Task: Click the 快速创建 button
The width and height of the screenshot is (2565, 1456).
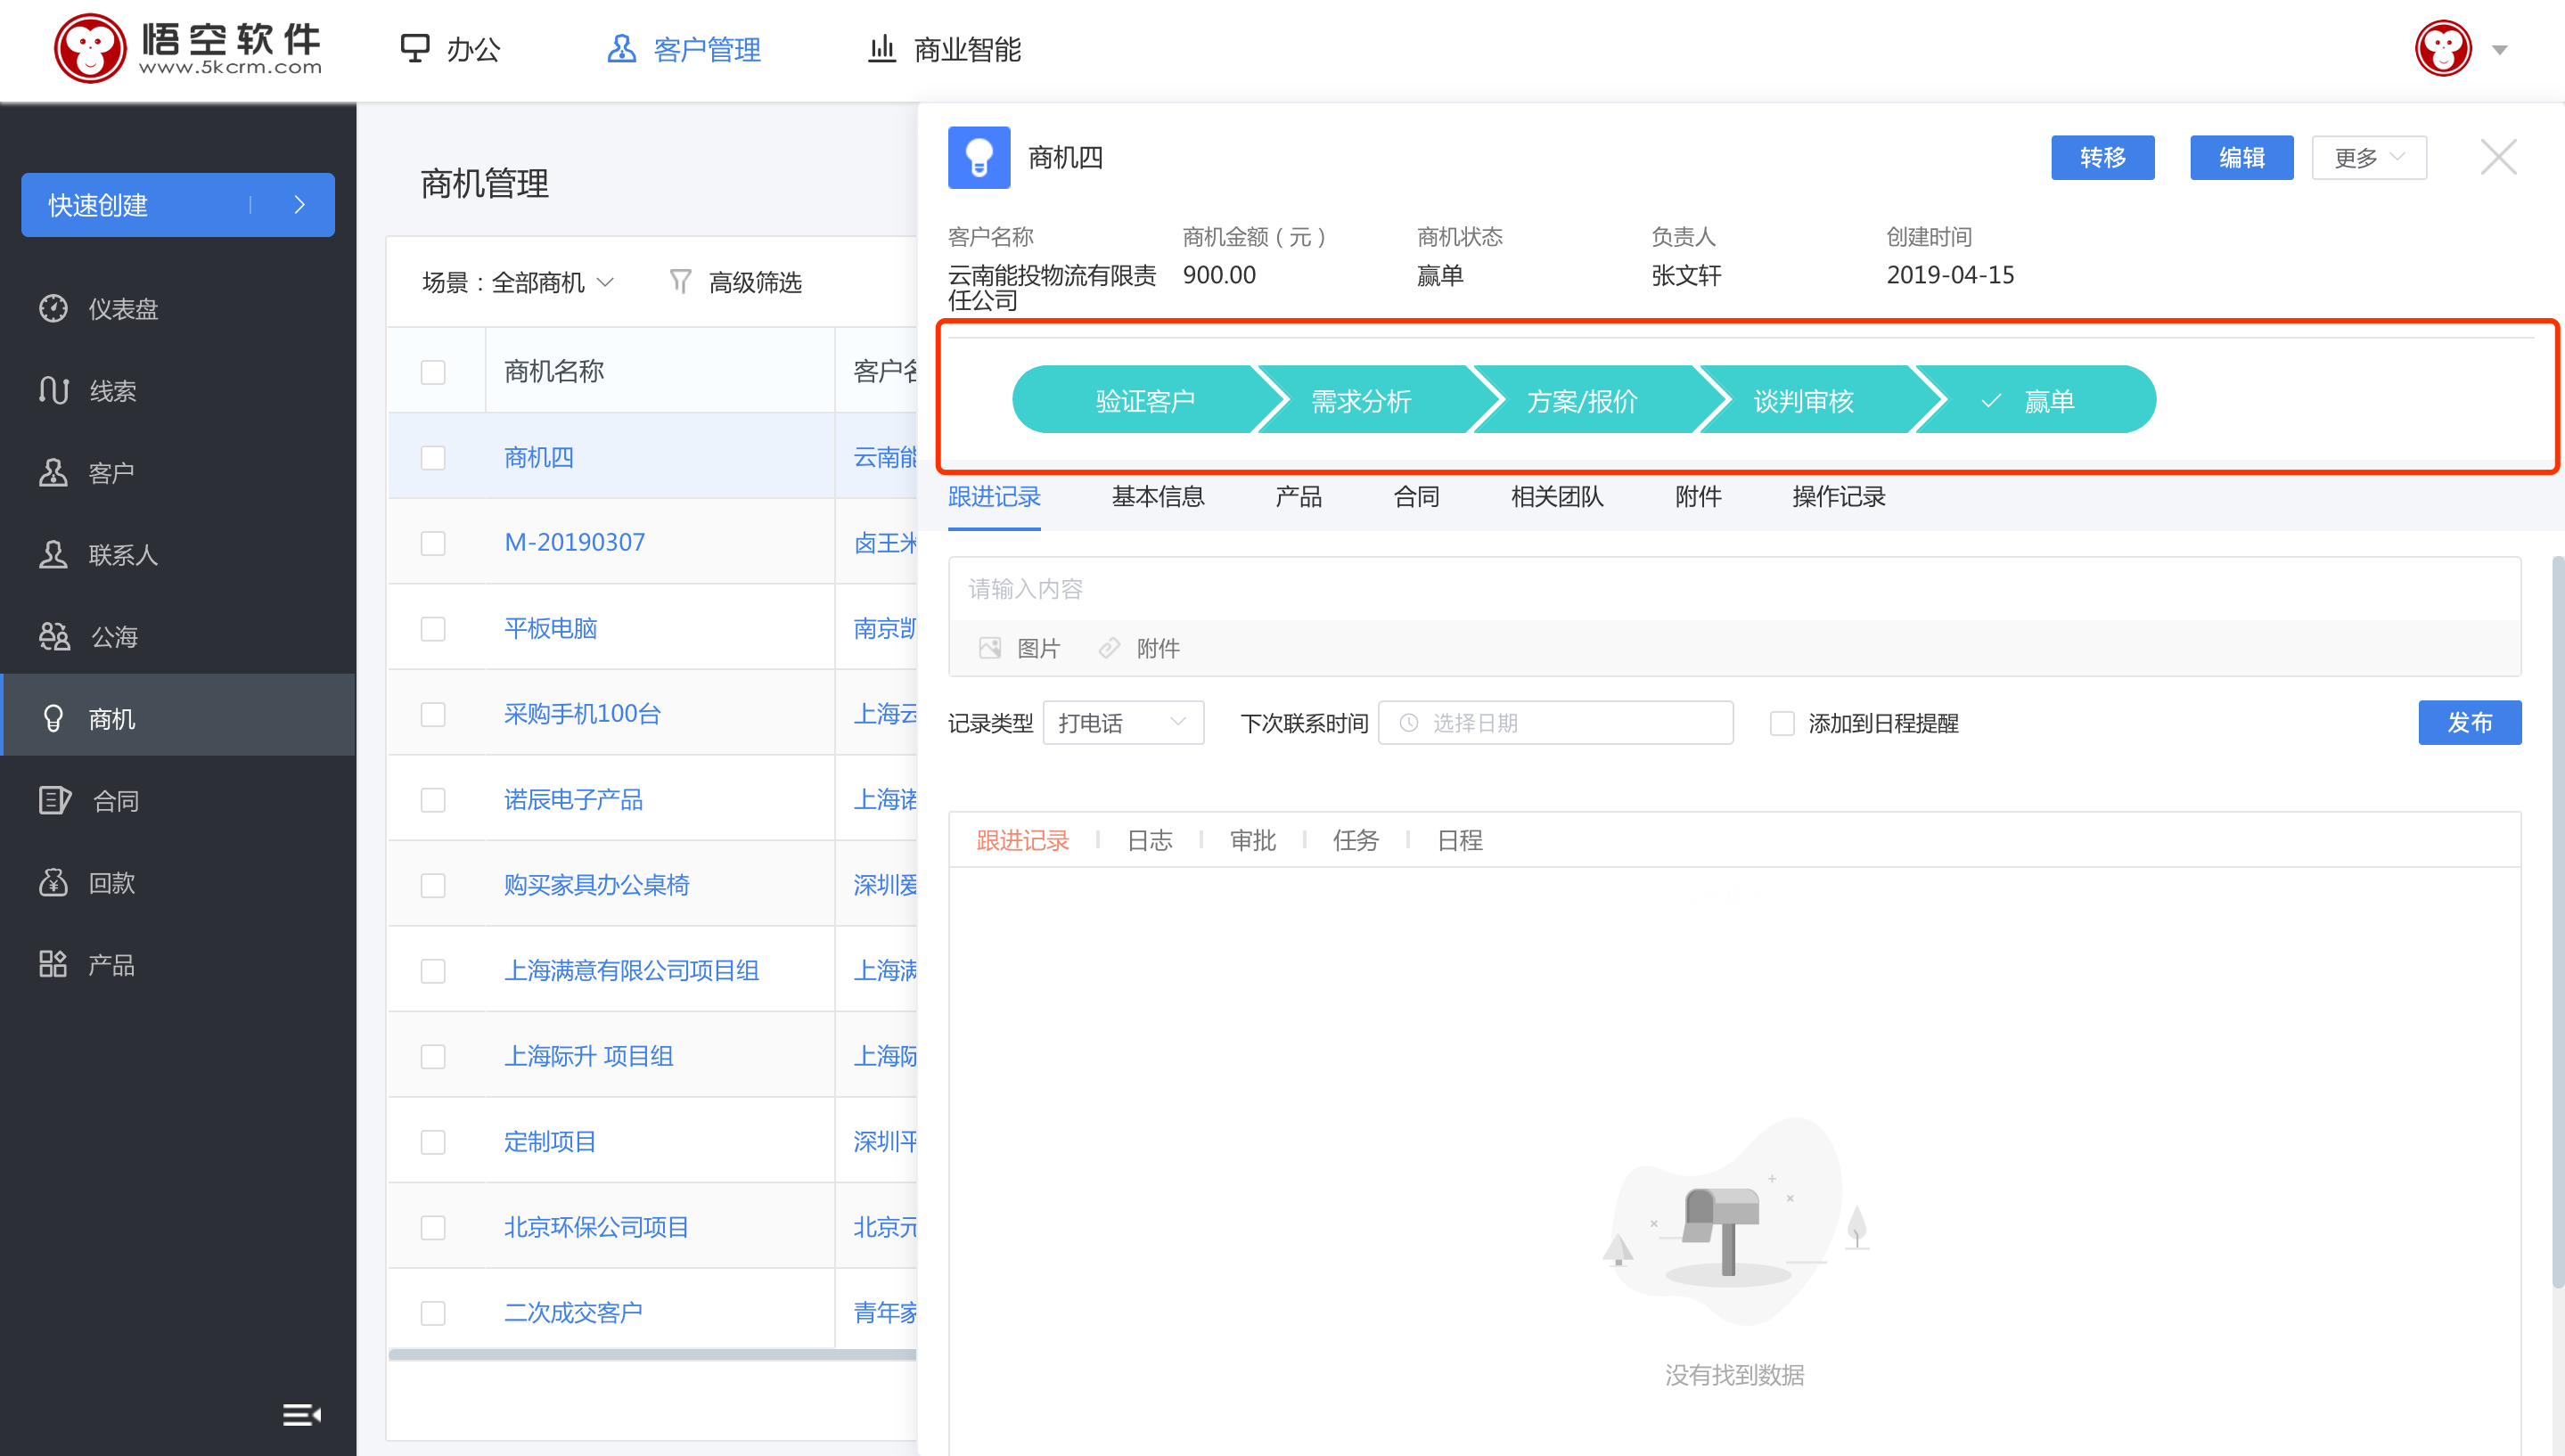Action: tap(178, 204)
